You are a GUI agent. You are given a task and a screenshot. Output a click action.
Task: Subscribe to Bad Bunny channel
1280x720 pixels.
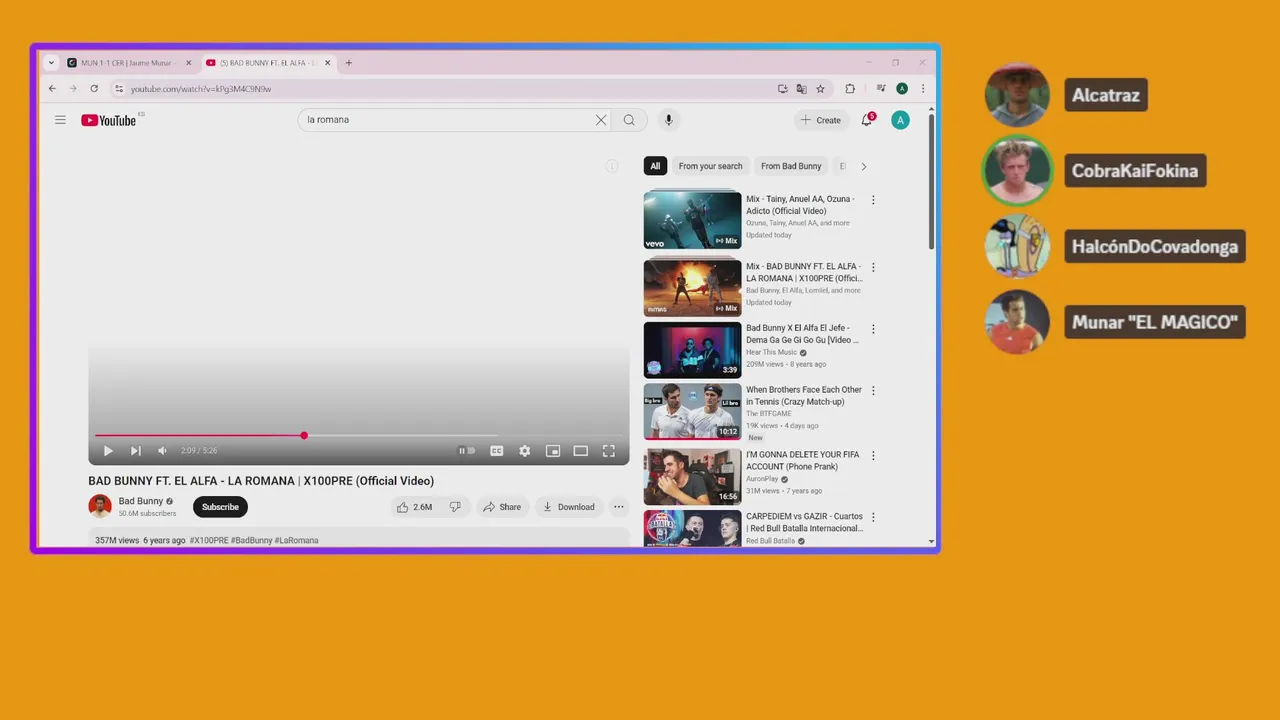[x=220, y=507]
